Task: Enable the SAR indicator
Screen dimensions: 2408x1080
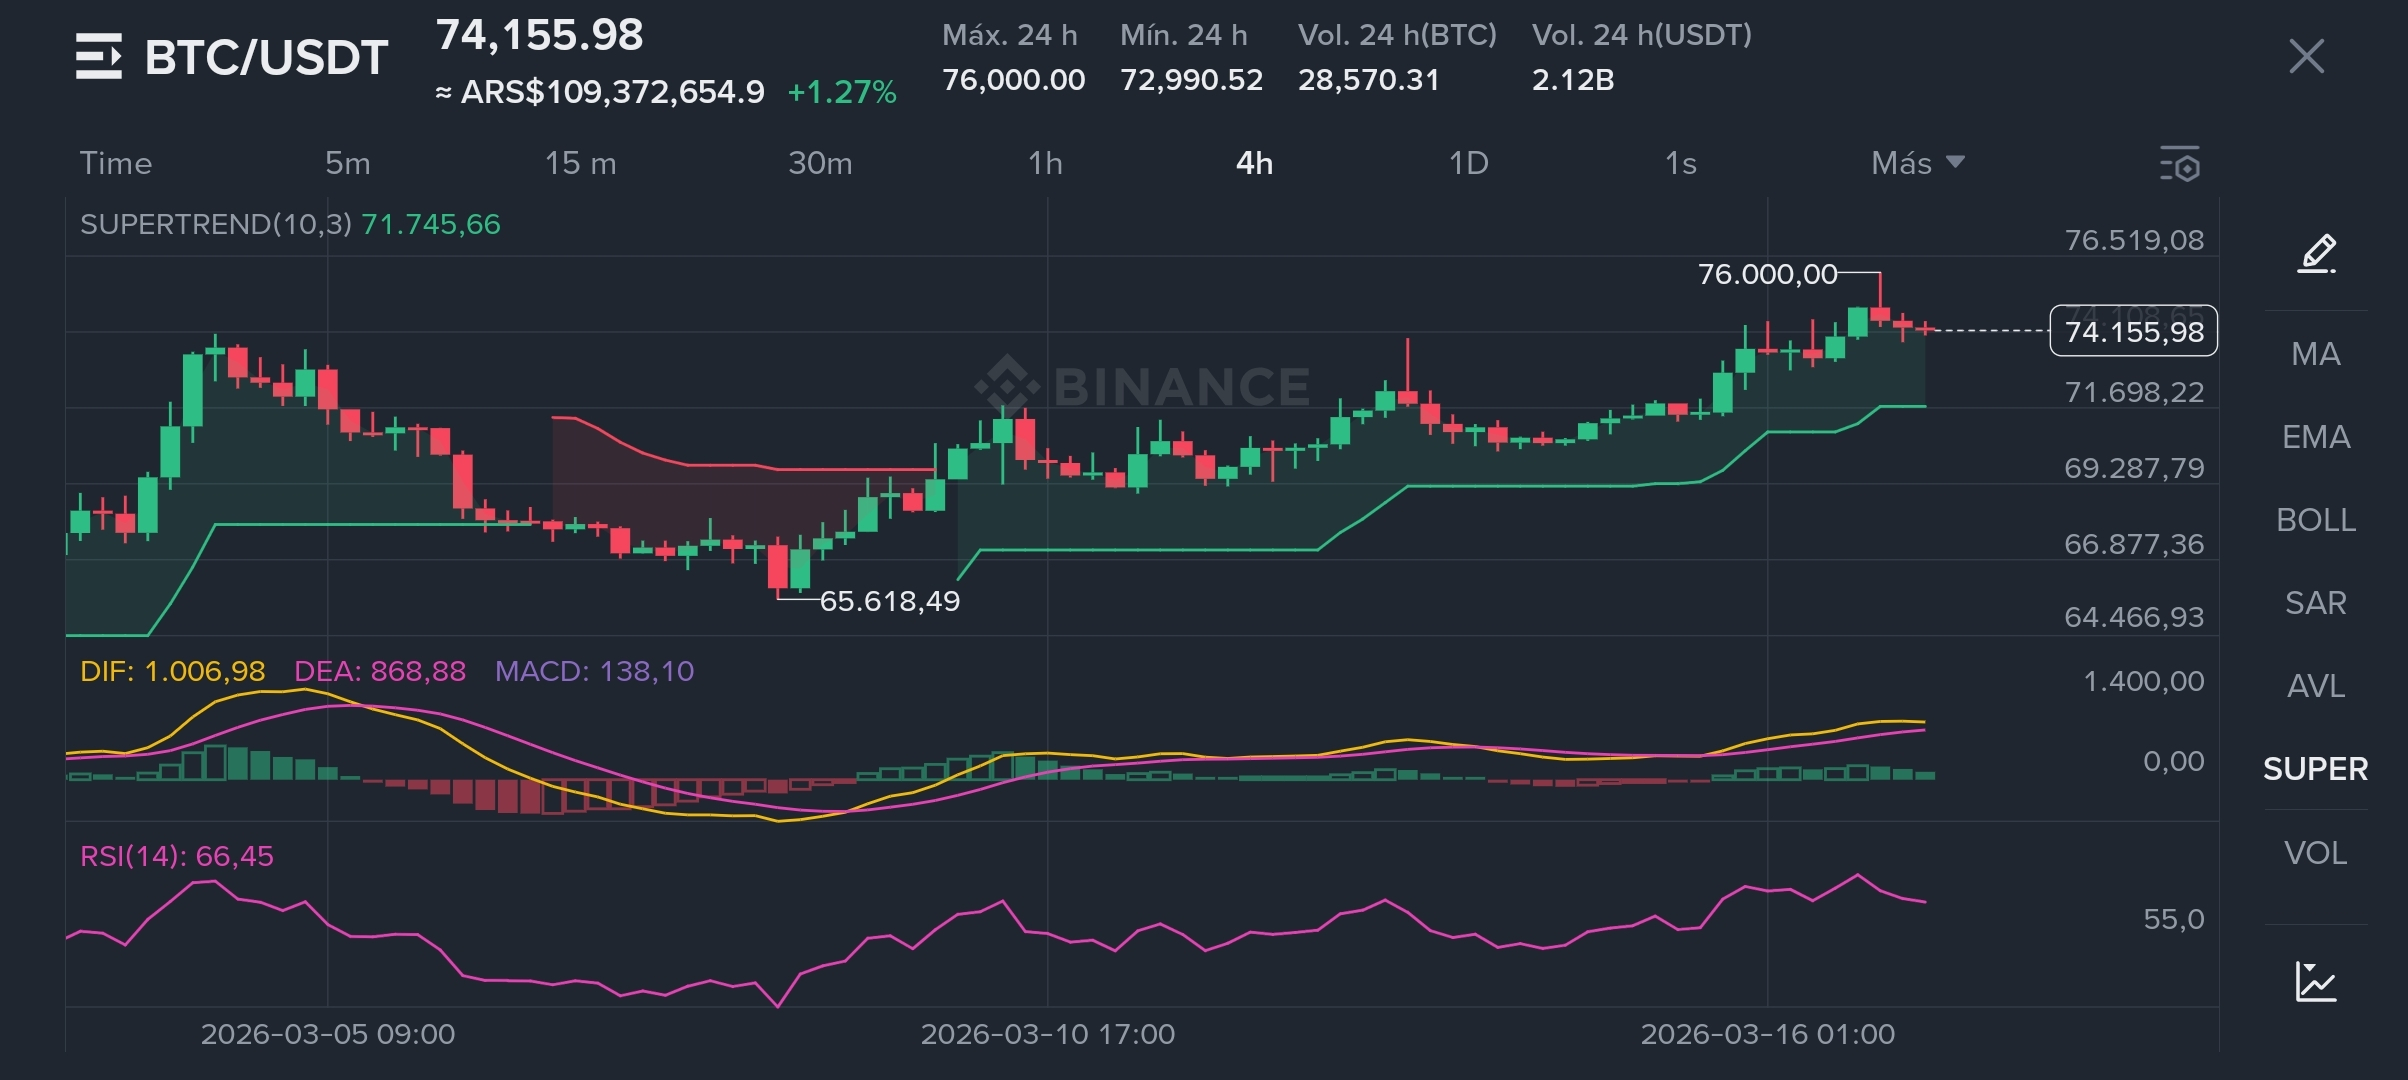Action: click(2316, 603)
